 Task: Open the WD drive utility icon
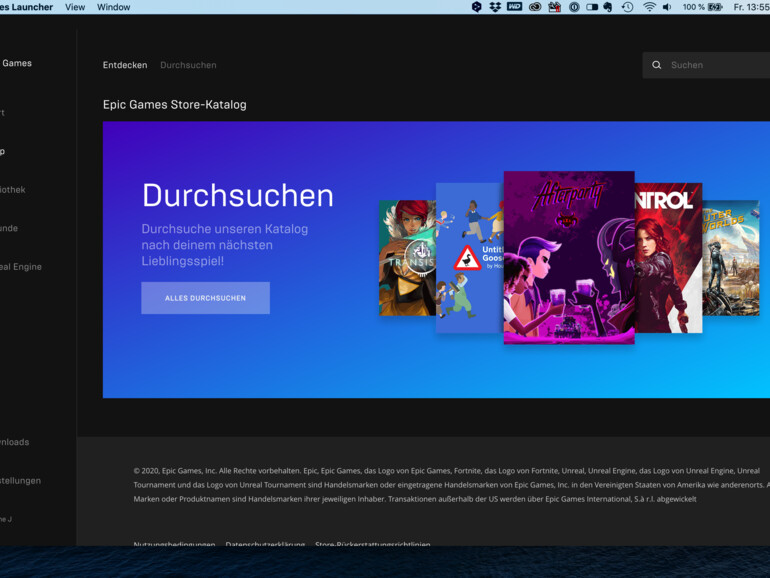click(x=514, y=7)
